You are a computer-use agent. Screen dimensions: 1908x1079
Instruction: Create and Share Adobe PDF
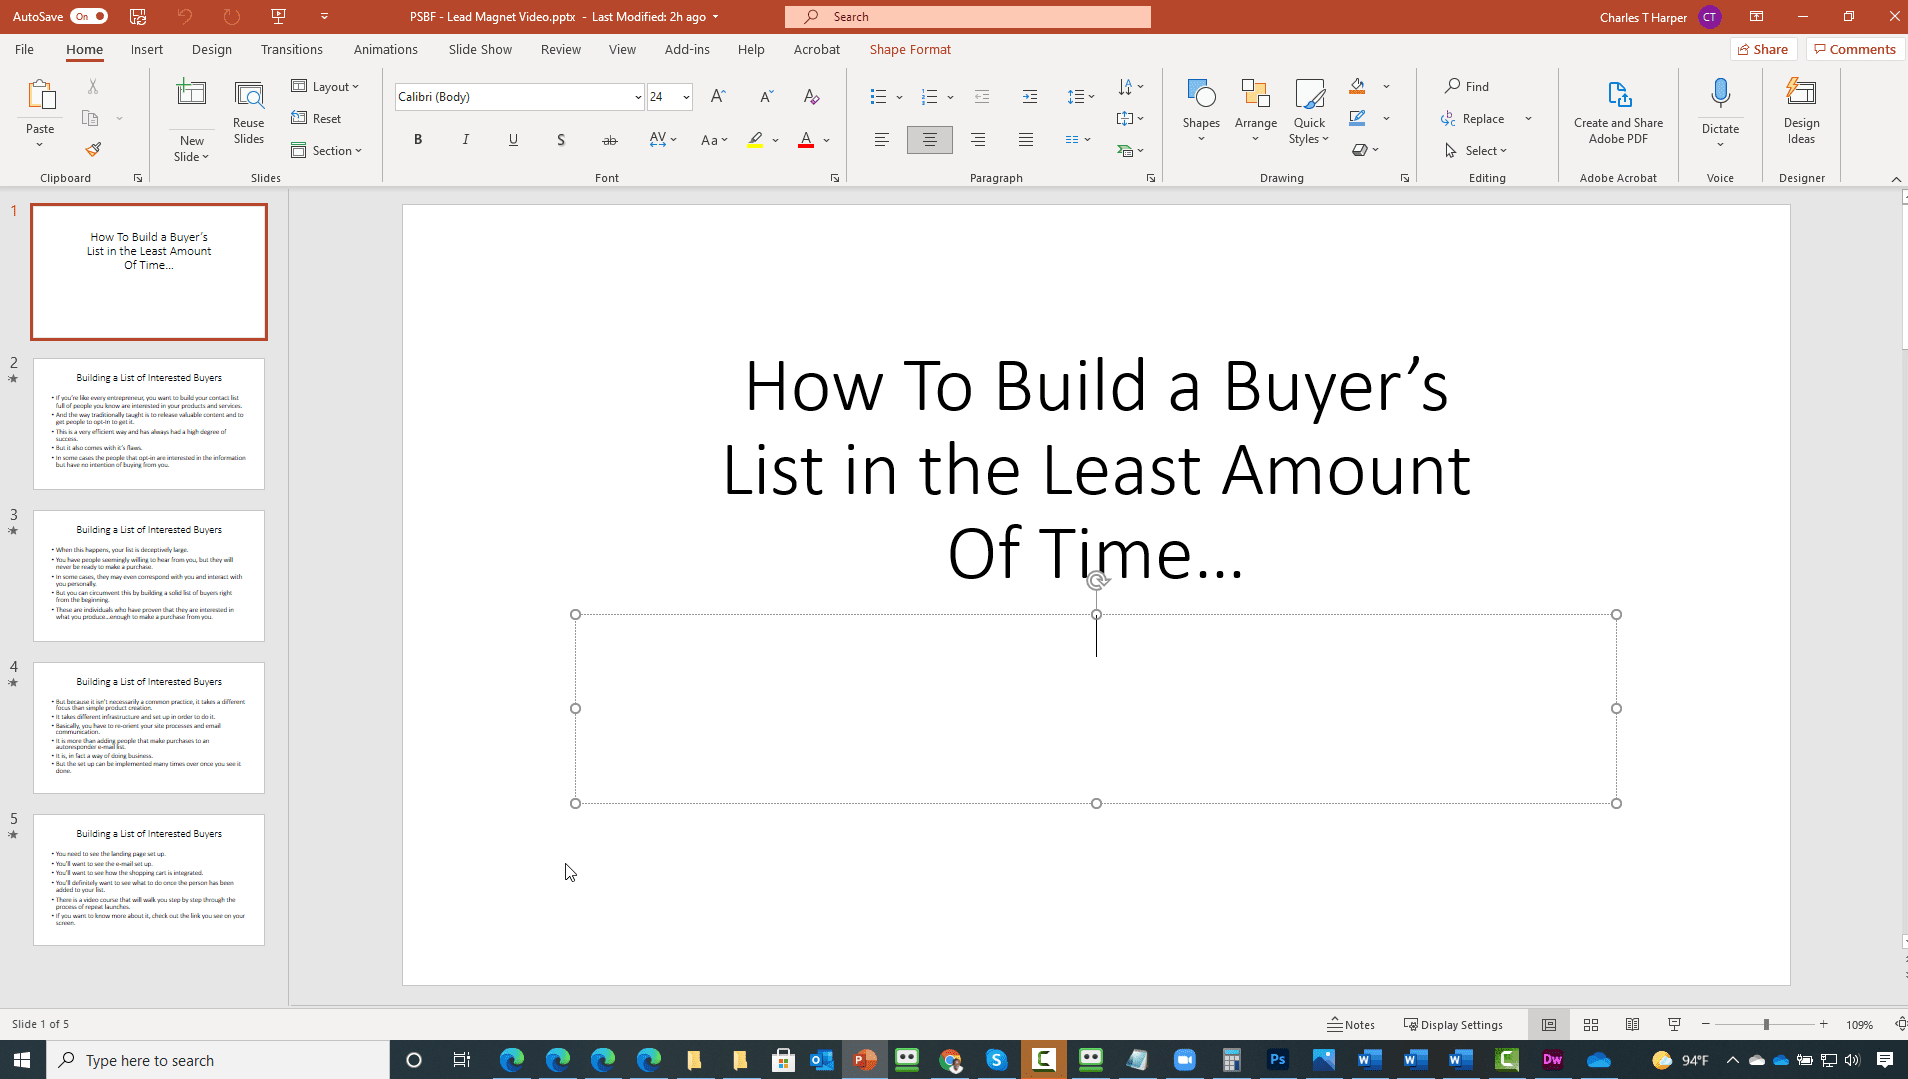(x=1618, y=111)
